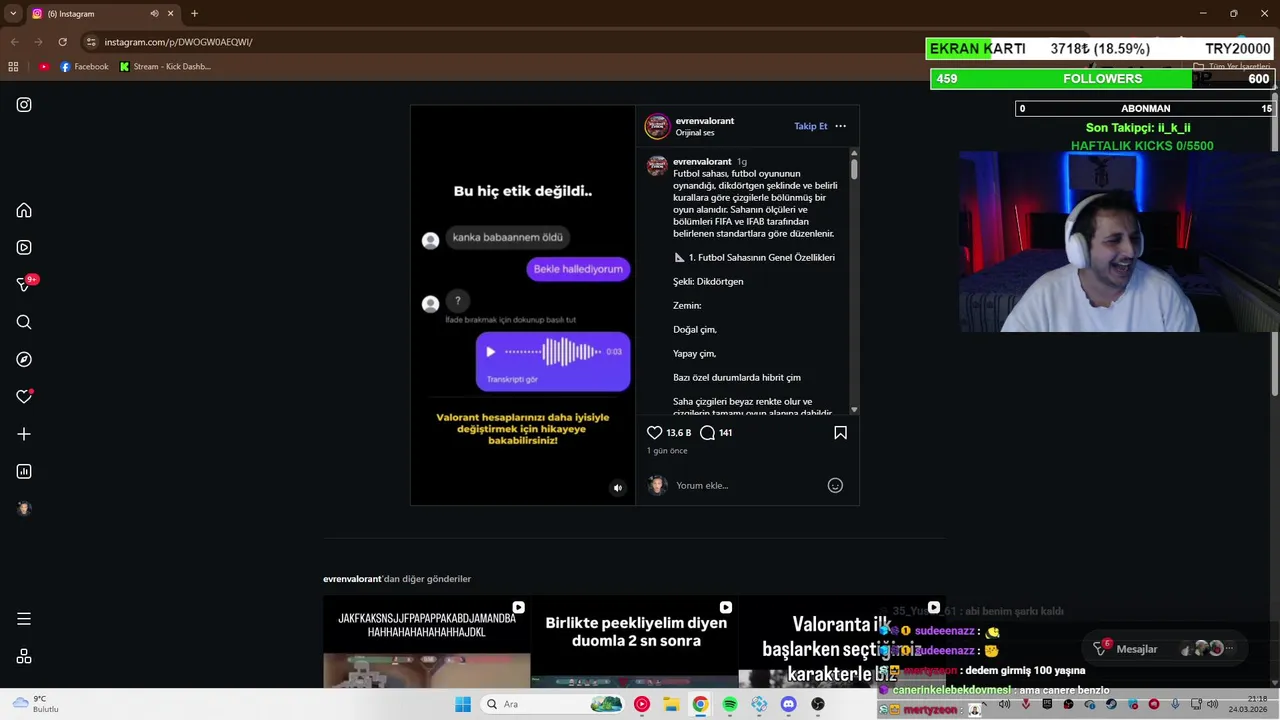Viewport: 1280px width, 720px height.
Task: Focus the Yorum ekle comment field
Action: (x=745, y=485)
